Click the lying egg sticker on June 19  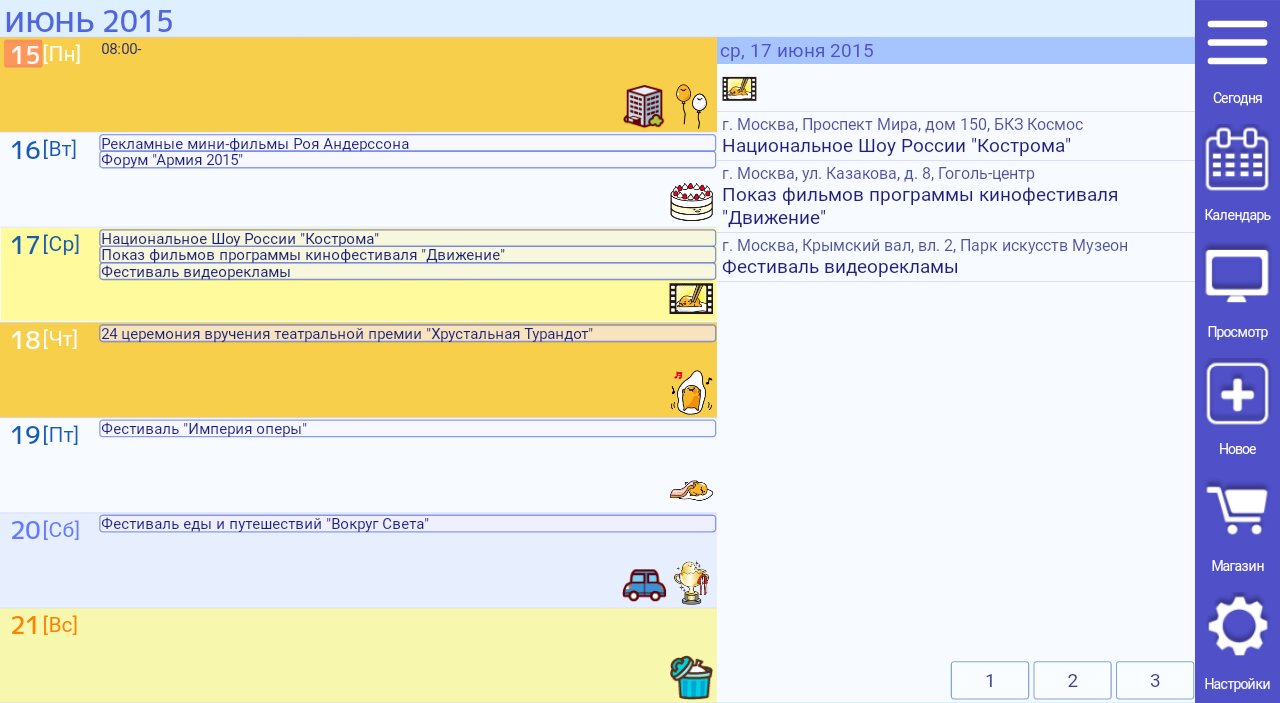click(691, 490)
